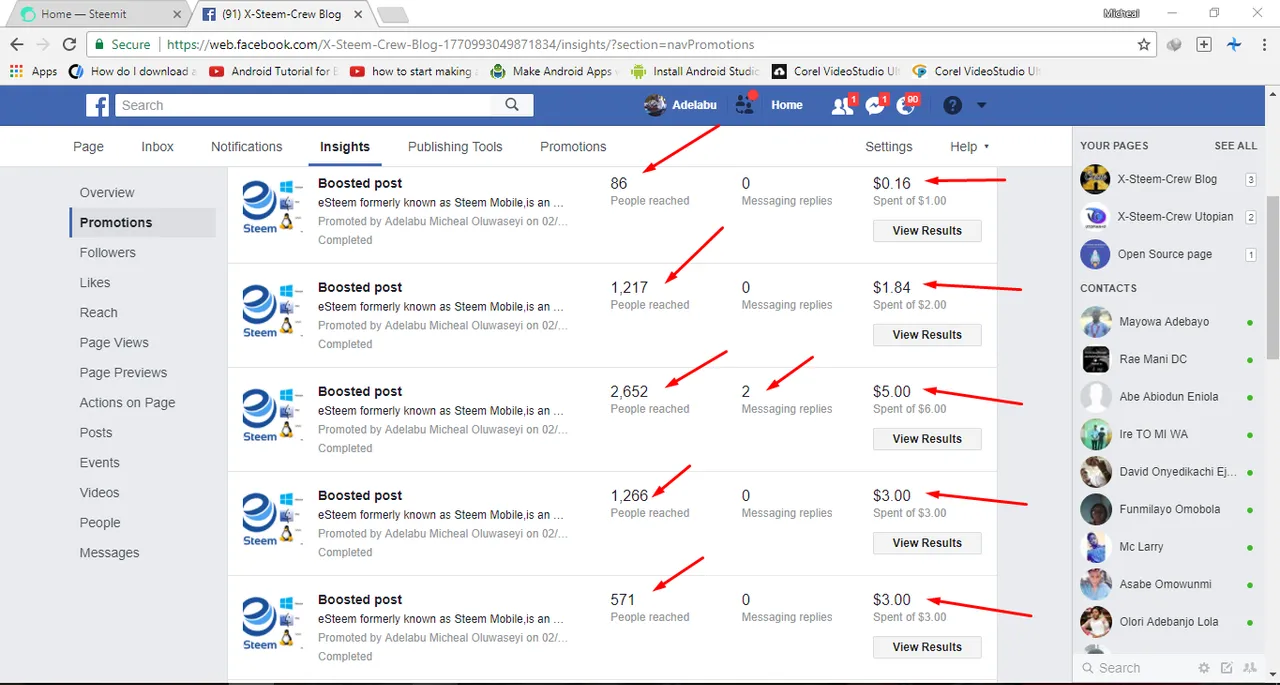Open page Settings
The height and width of the screenshot is (685, 1280).
(x=889, y=146)
